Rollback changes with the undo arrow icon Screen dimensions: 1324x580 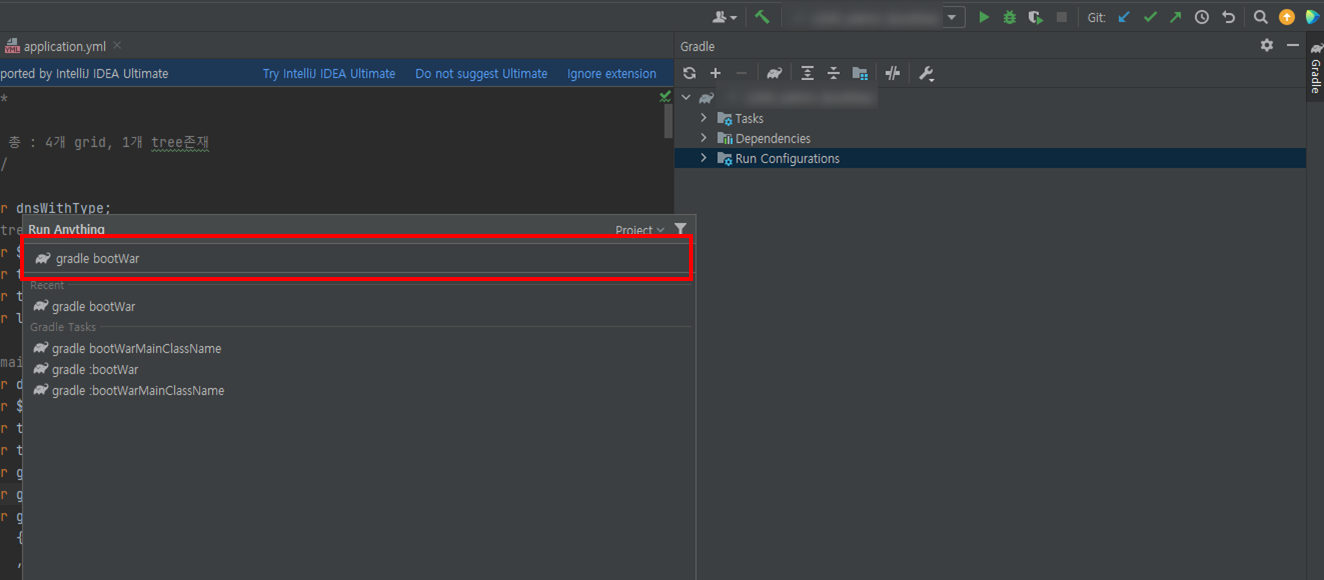(1228, 17)
